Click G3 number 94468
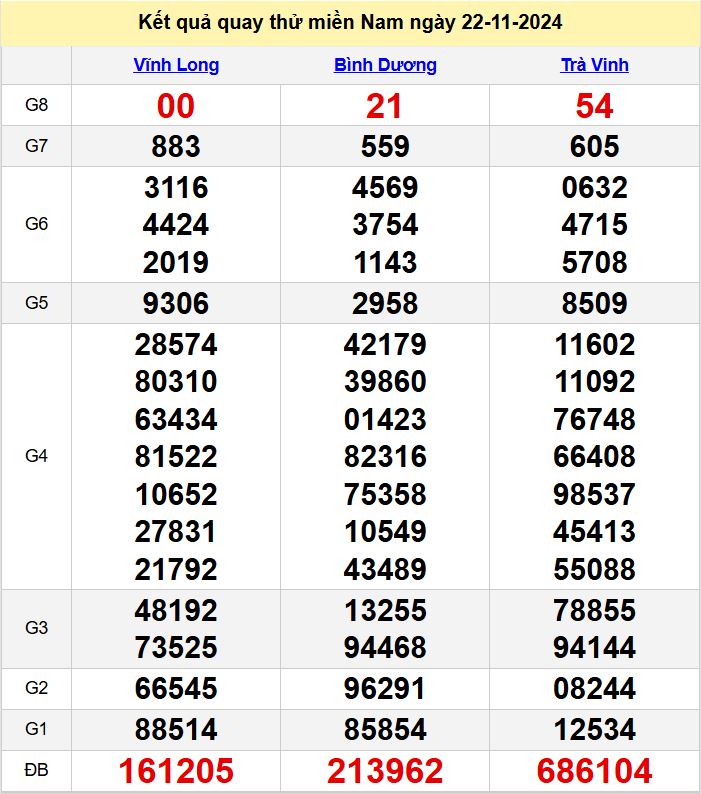The height and width of the screenshot is (794, 701). (x=385, y=647)
